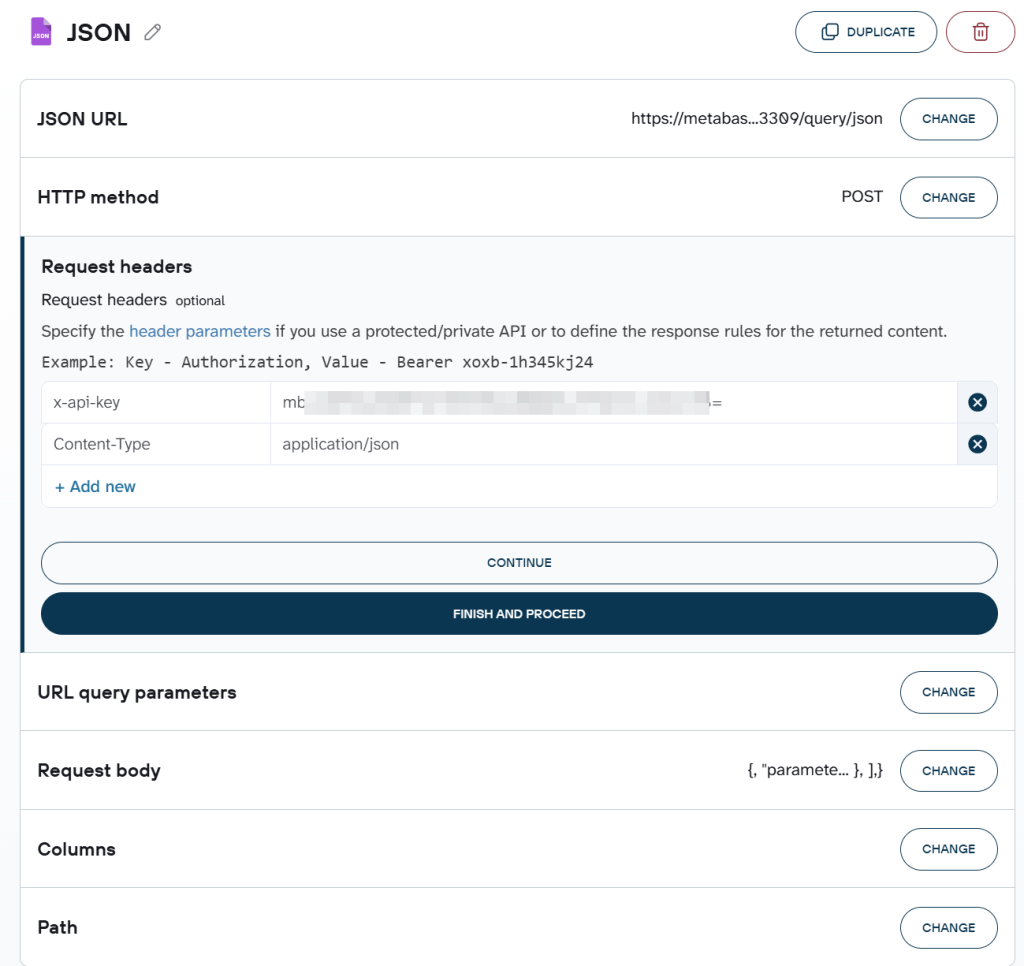Click the Continue button
Screen dimensions: 1024x966
tap(519, 563)
